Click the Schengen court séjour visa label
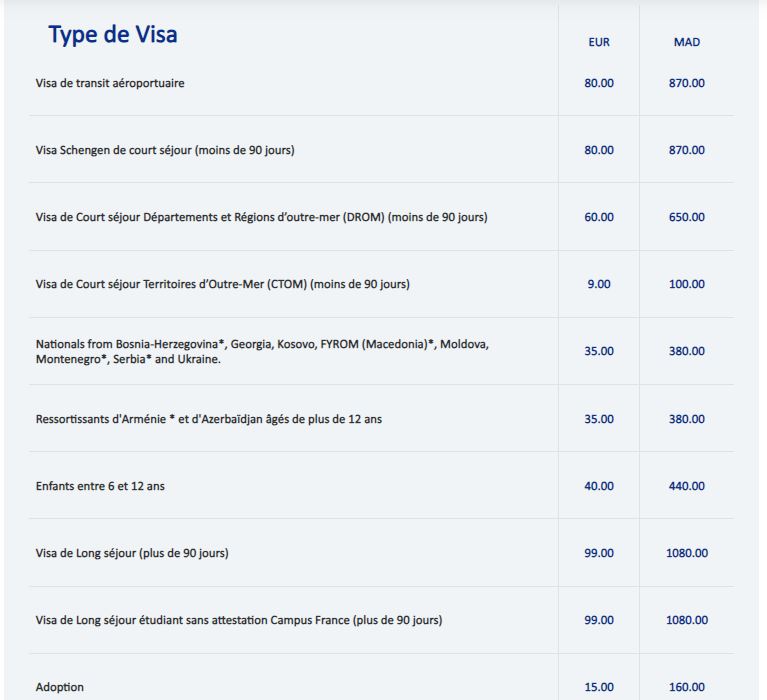The height and width of the screenshot is (700, 767). tap(165, 150)
